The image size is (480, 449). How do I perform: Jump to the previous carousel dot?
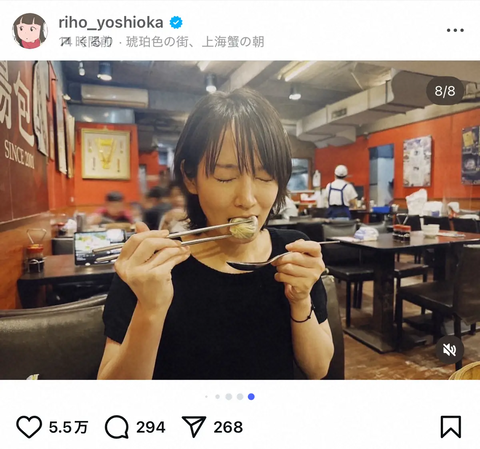tap(240, 397)
